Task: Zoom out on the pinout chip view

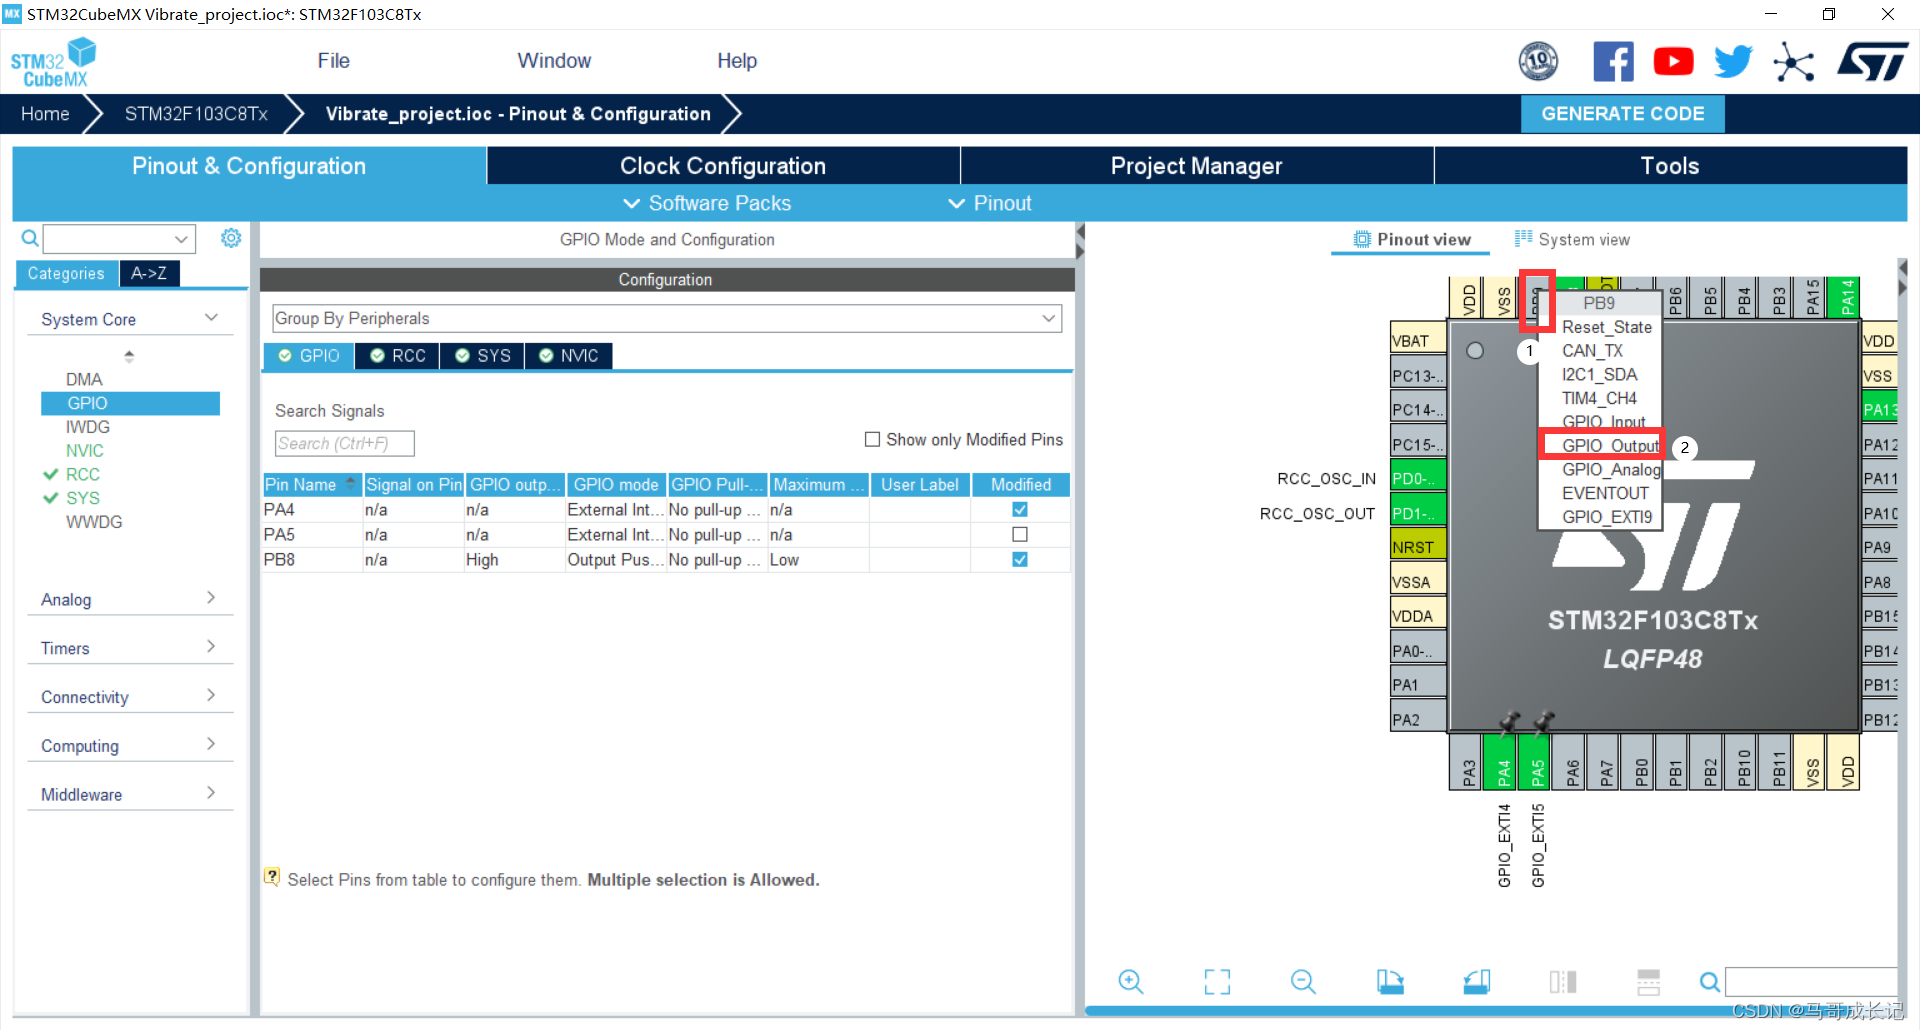Action: click(1303, 982)
